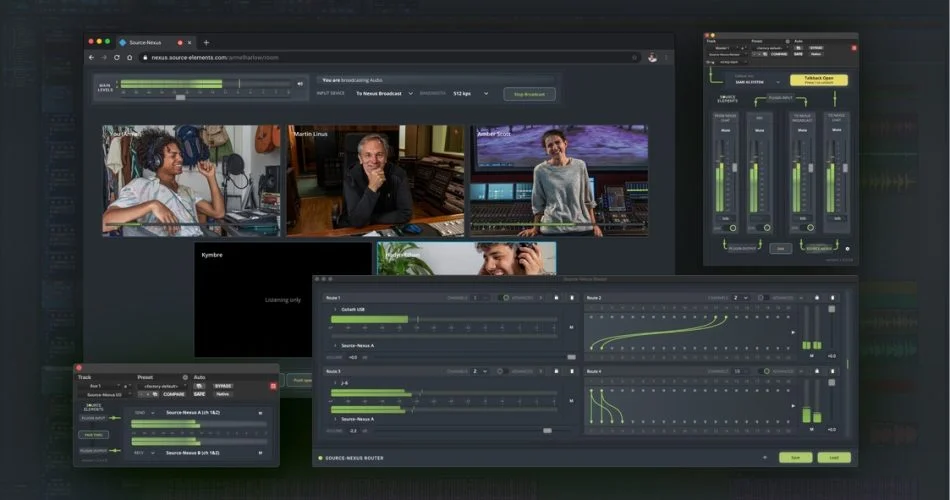Screen dimensions: 950x500
Task: Select the Kymbre listening-only tile
Action: click(x=283, y=299)
